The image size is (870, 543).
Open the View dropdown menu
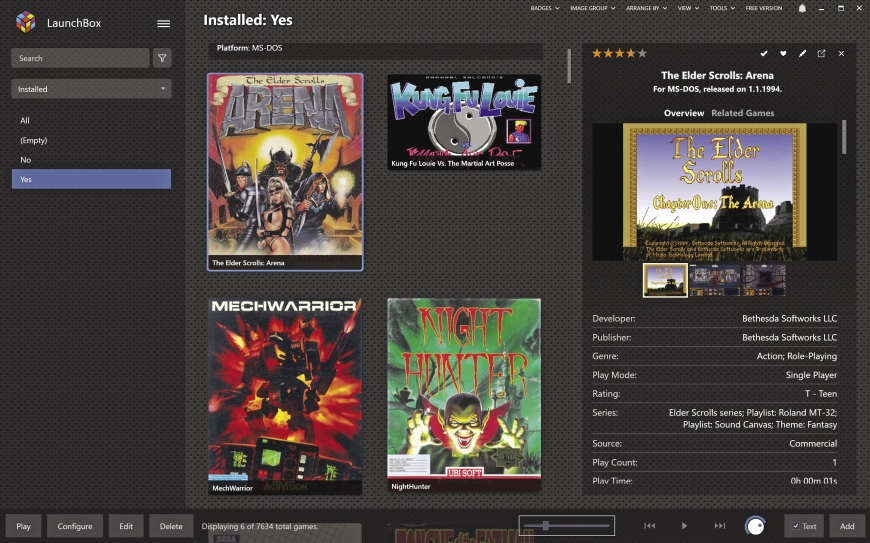[688, 8]
